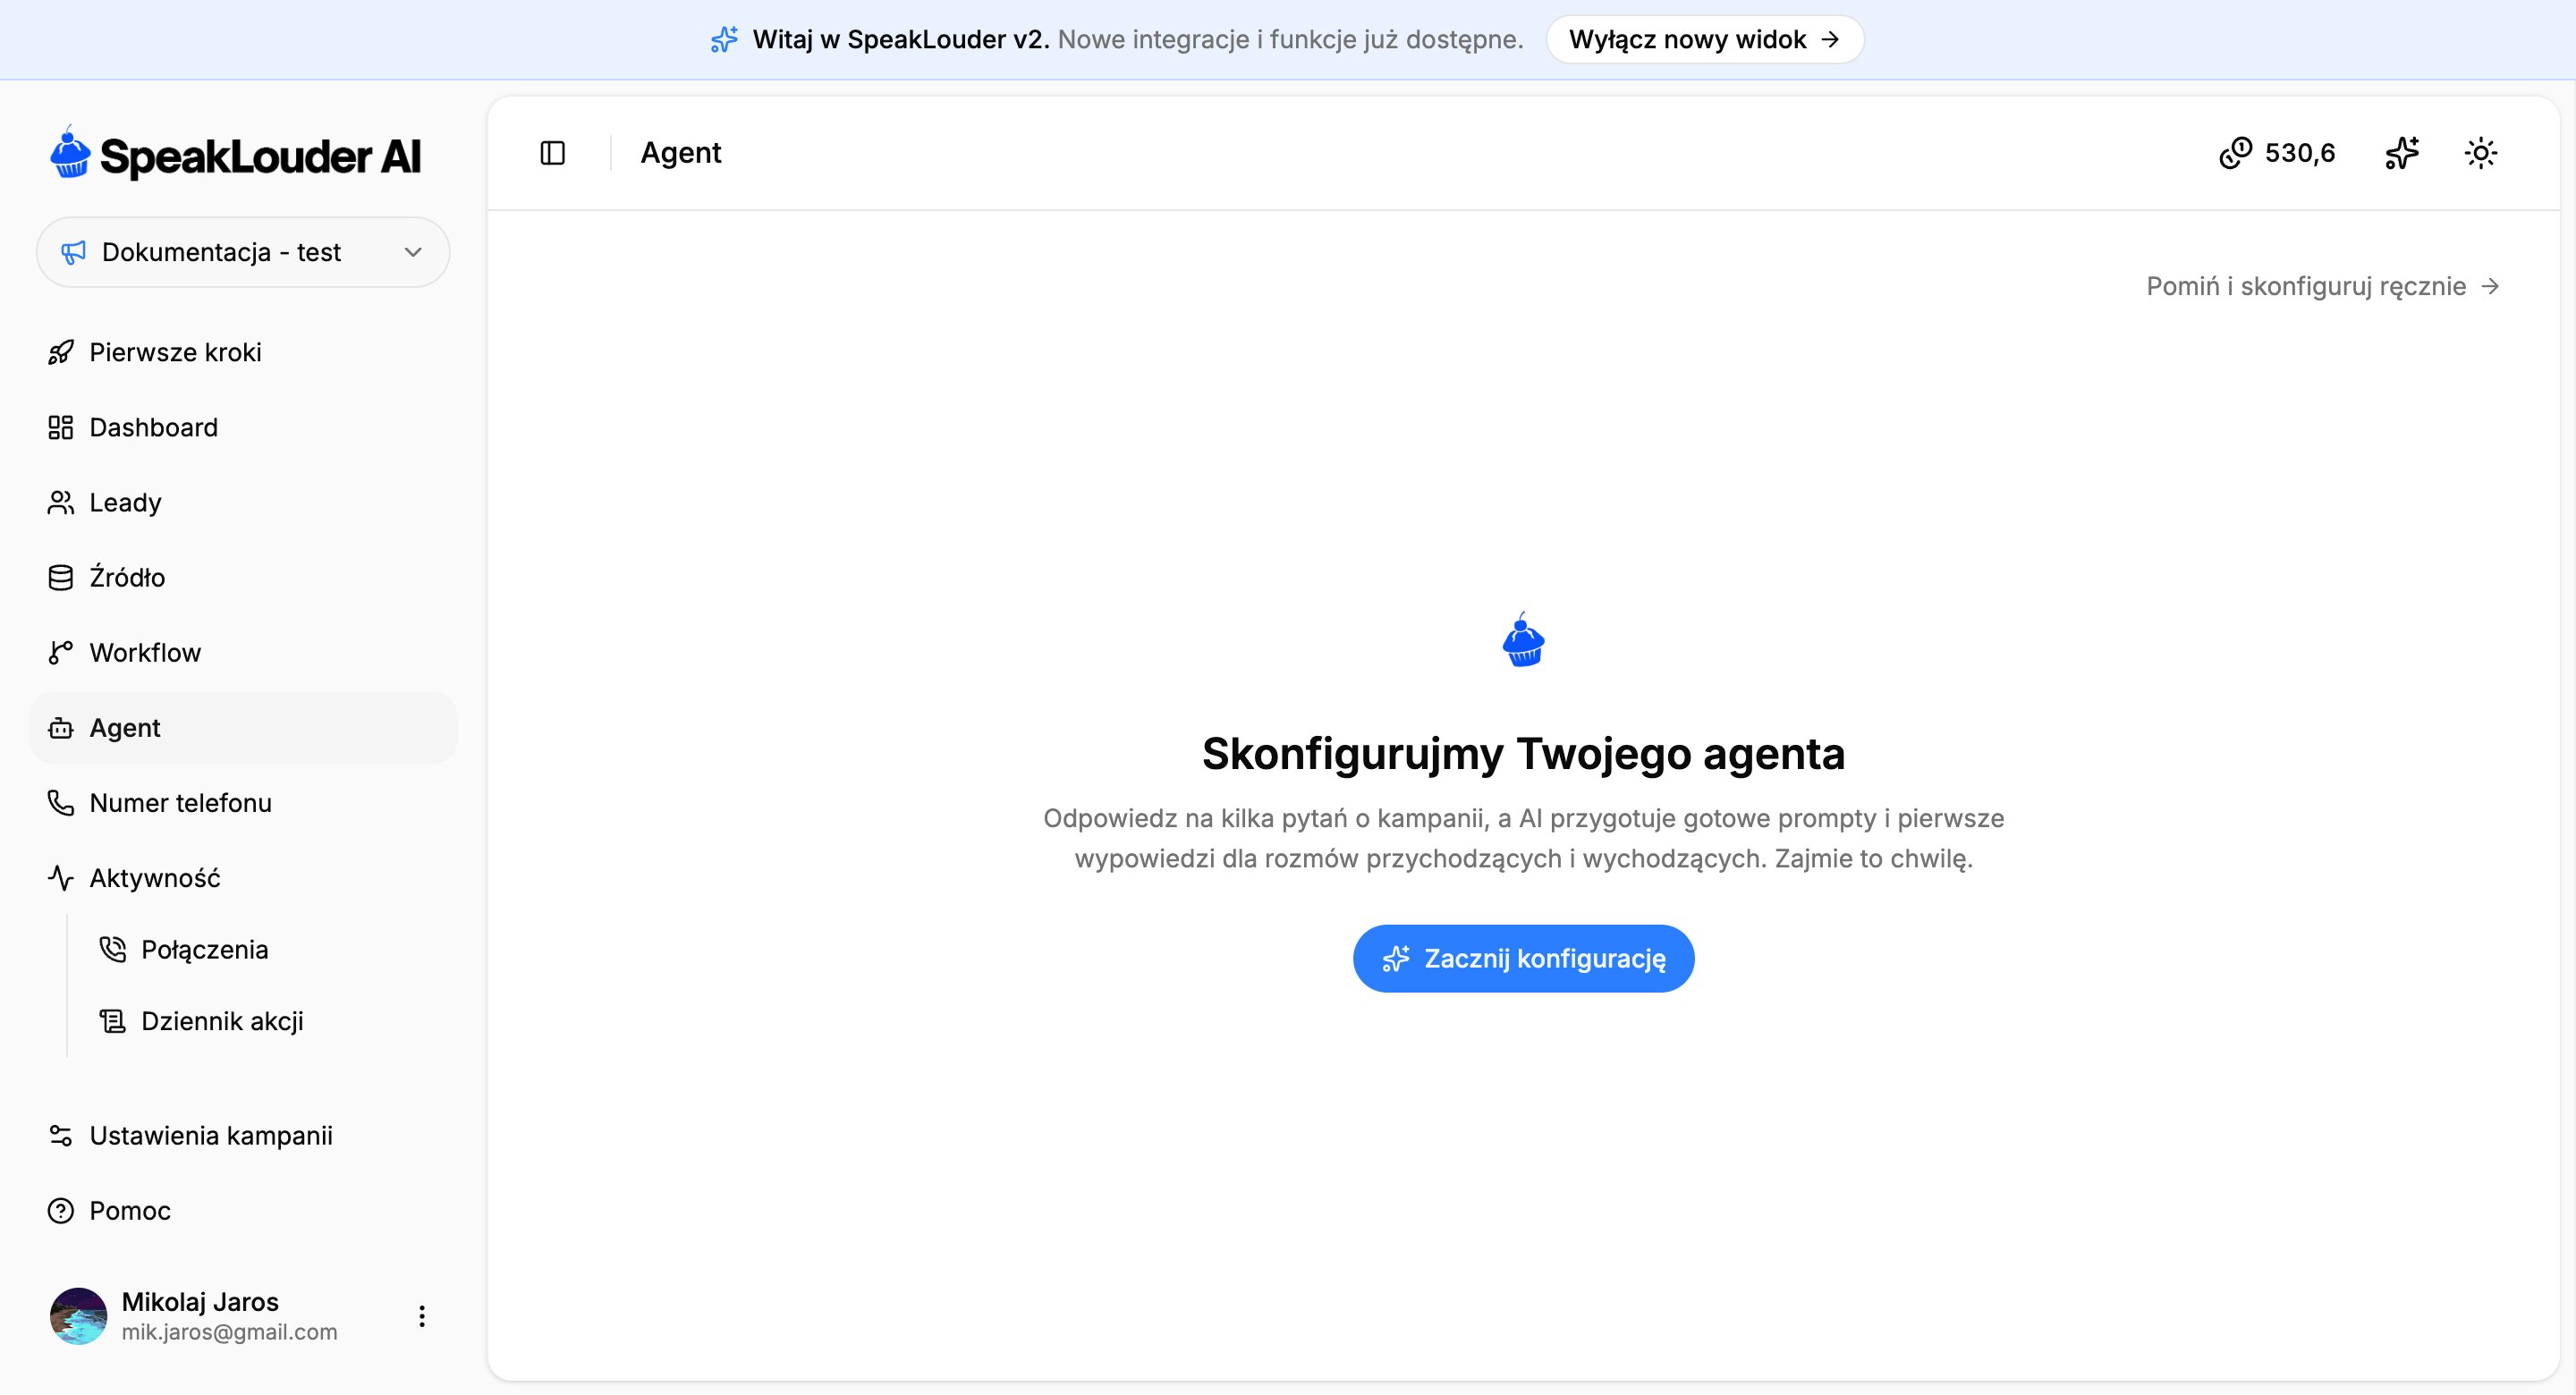This screenshot has height=1395, width=2576.
Task: Open the Leady section
Action: coord(243,502)
